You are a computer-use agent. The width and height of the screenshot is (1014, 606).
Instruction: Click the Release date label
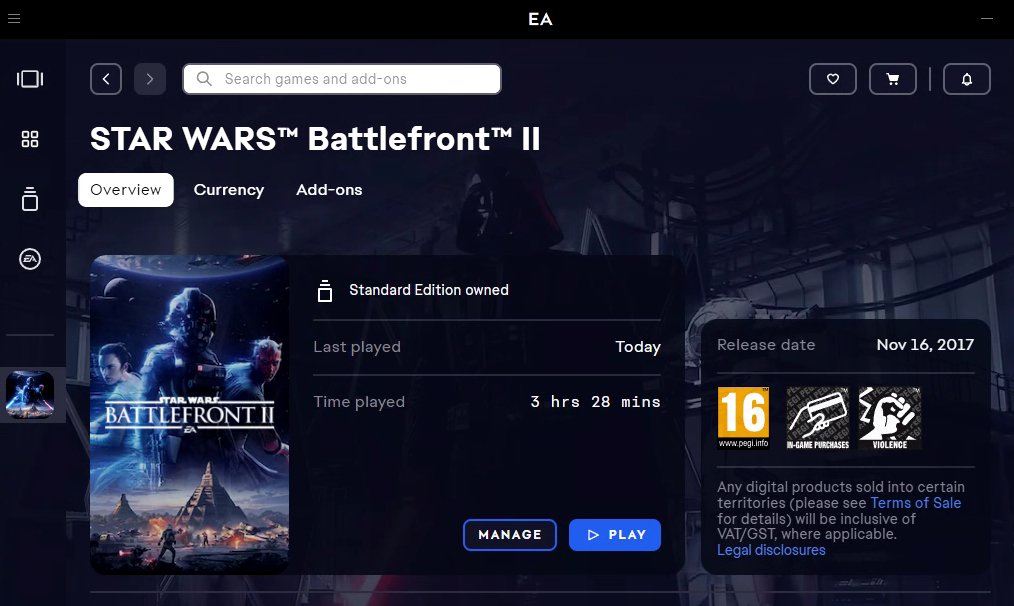766,345
